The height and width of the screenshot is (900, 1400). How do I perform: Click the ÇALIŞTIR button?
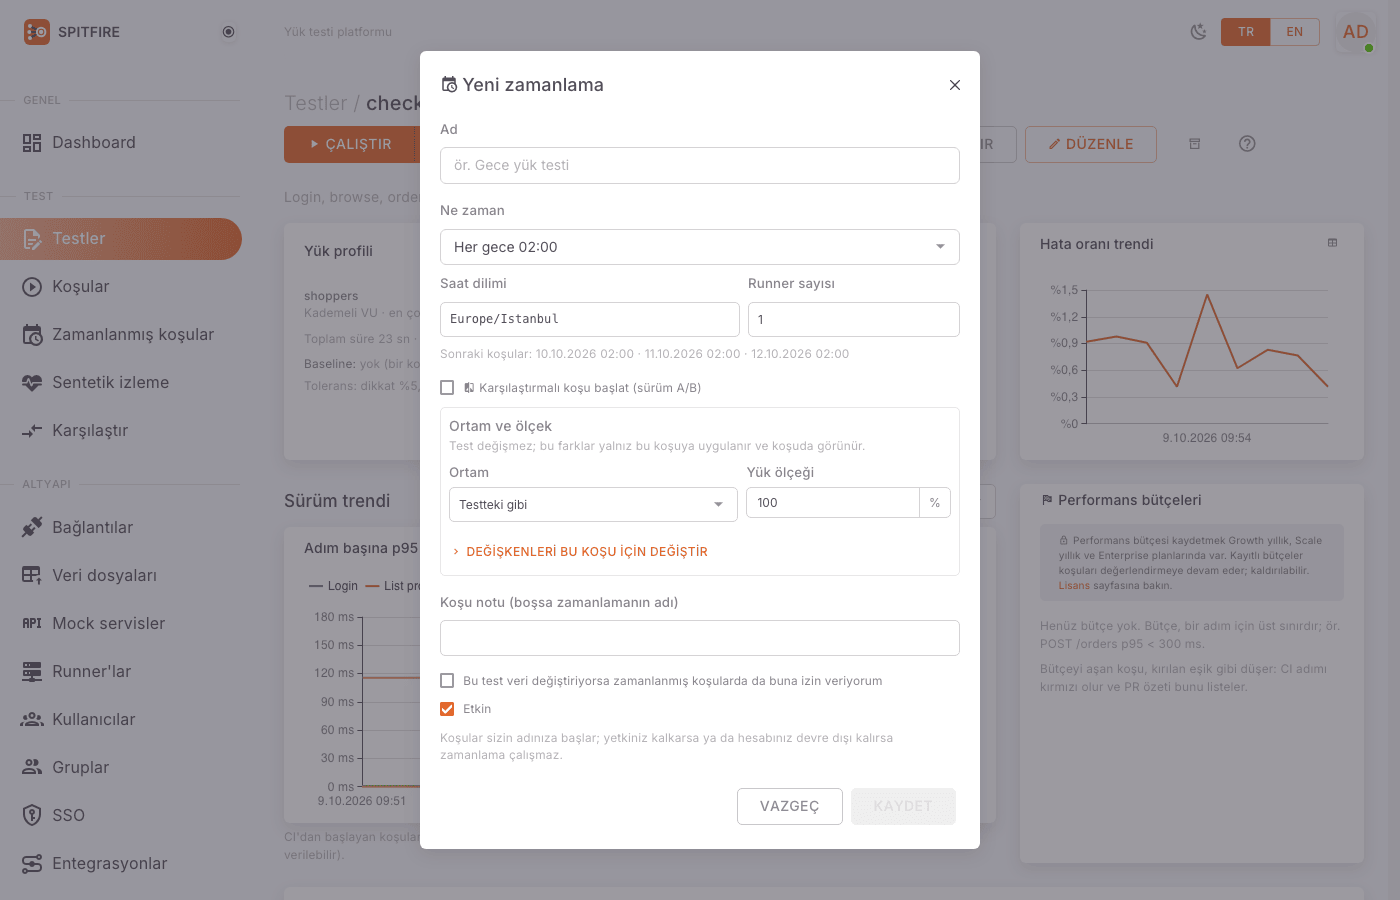350,144
